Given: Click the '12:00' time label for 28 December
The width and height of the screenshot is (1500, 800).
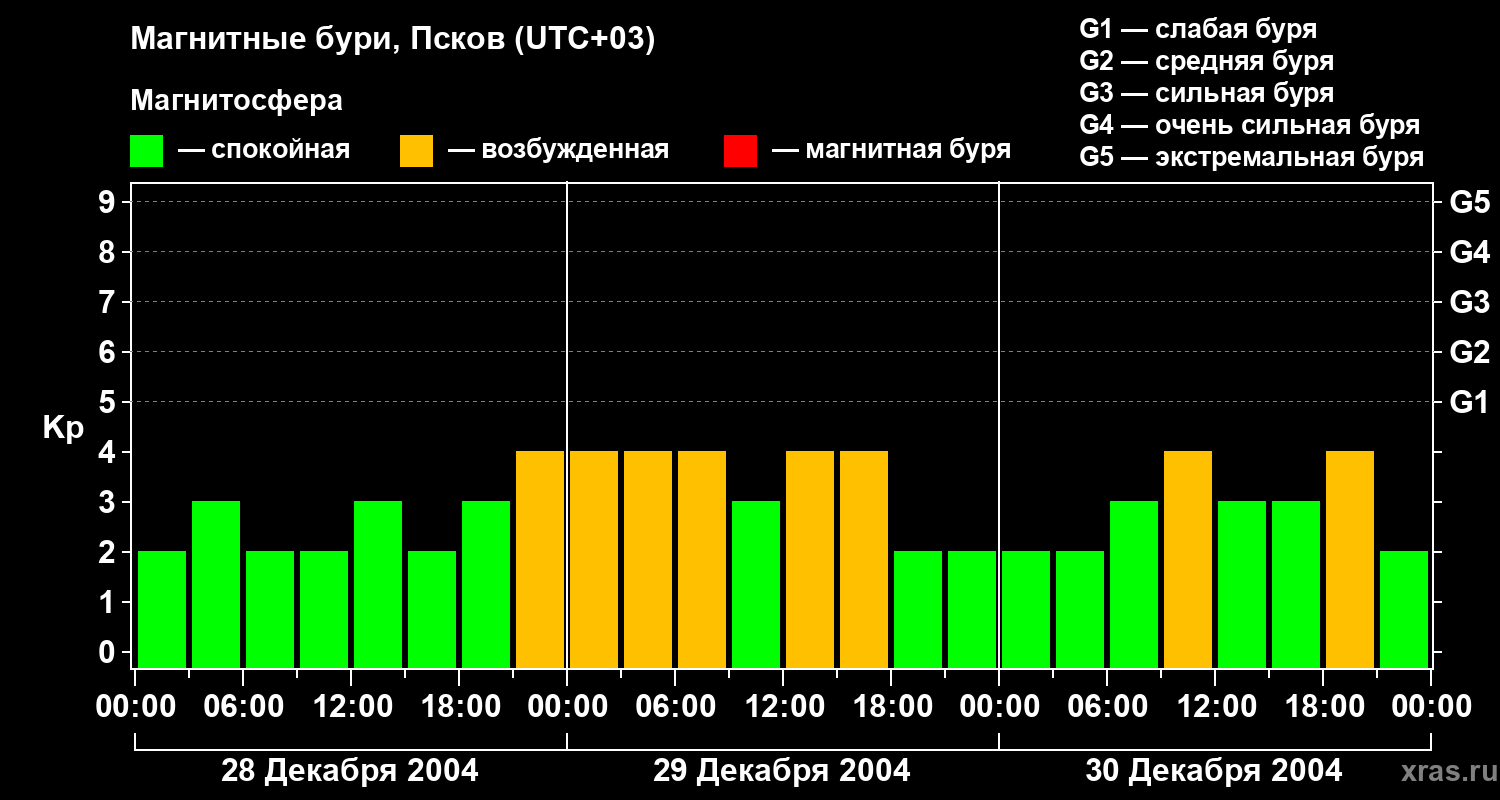Looking at the screenshot, I should pos(351,707).
